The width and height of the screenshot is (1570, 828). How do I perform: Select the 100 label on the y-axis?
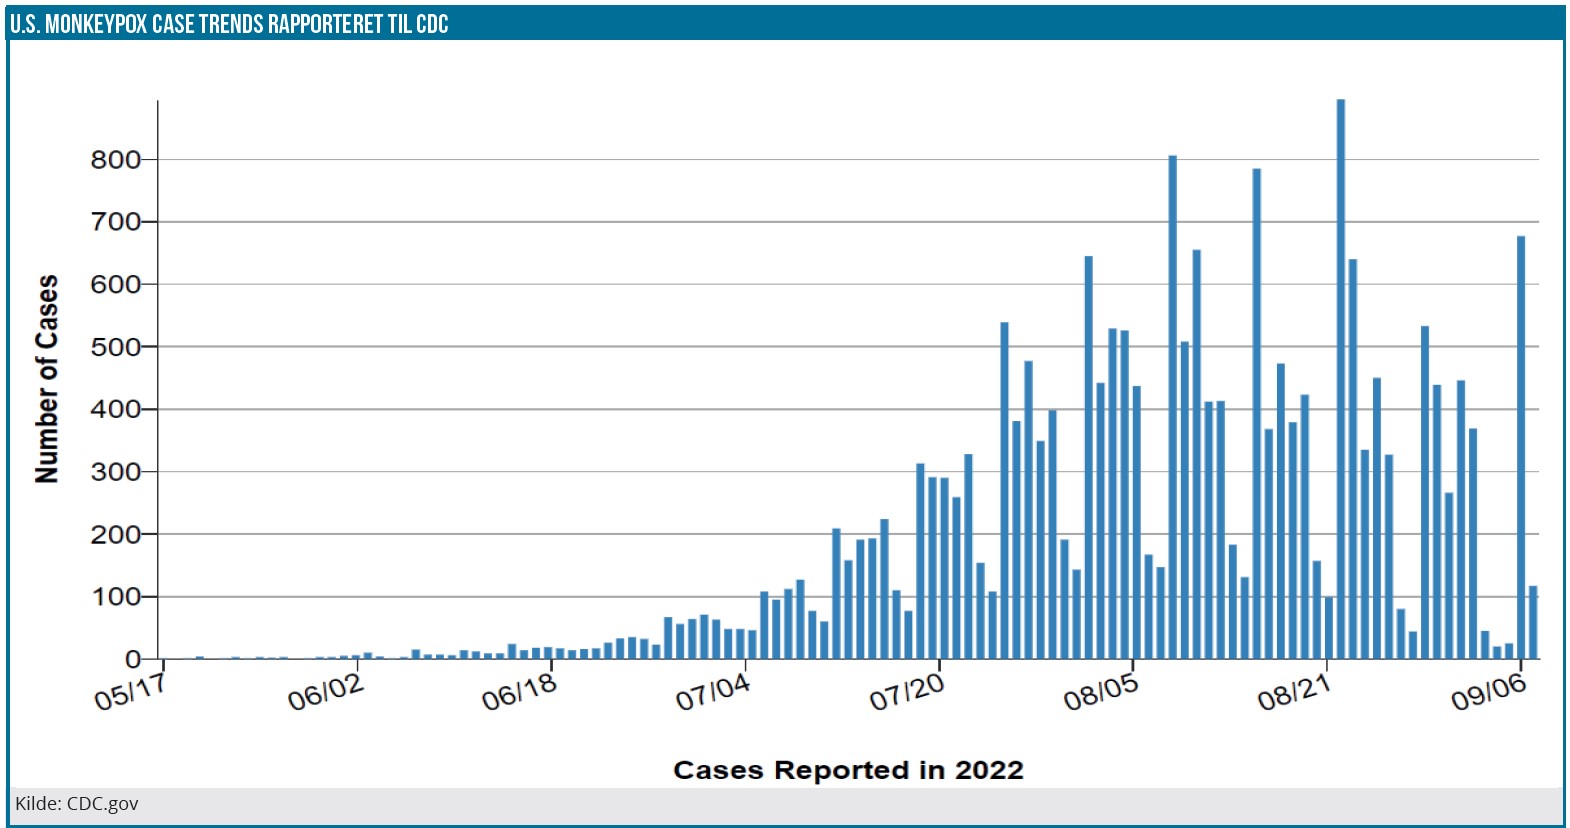pos(115,597)
